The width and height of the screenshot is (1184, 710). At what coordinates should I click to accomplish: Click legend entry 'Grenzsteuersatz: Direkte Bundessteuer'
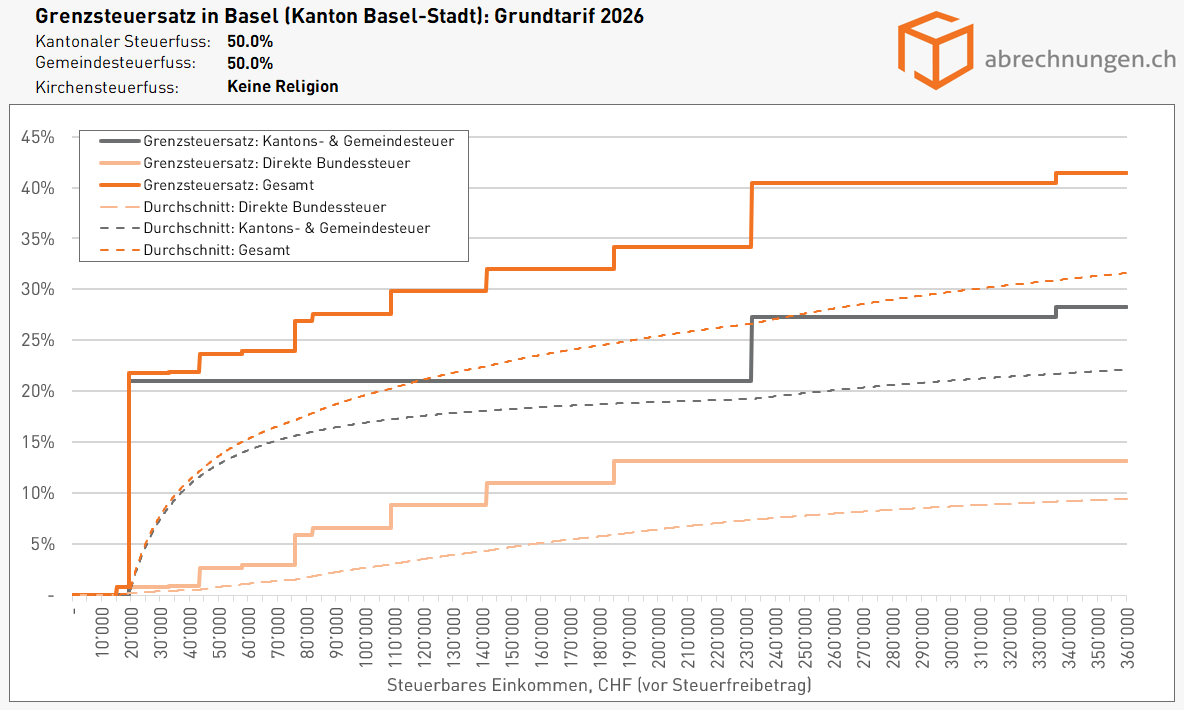[277, 163]
